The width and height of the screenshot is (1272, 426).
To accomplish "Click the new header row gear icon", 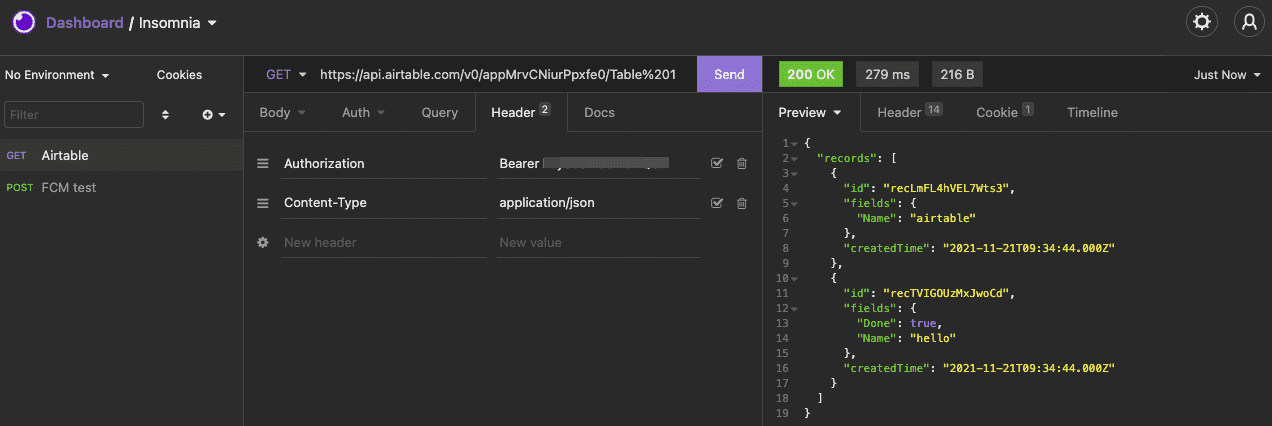I will (x=263, y=243).
